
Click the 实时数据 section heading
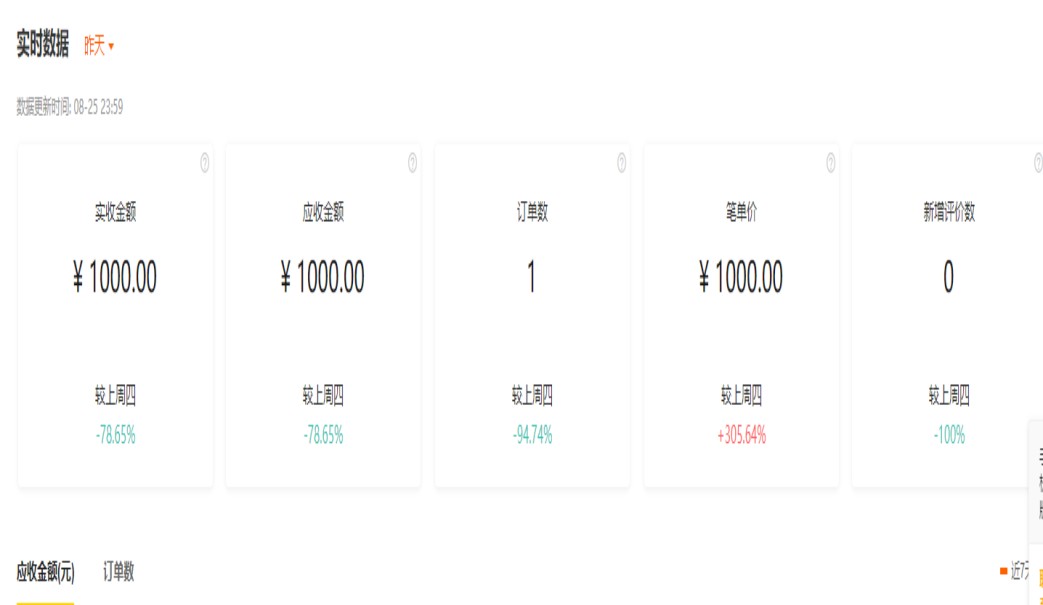click(43, 45)
